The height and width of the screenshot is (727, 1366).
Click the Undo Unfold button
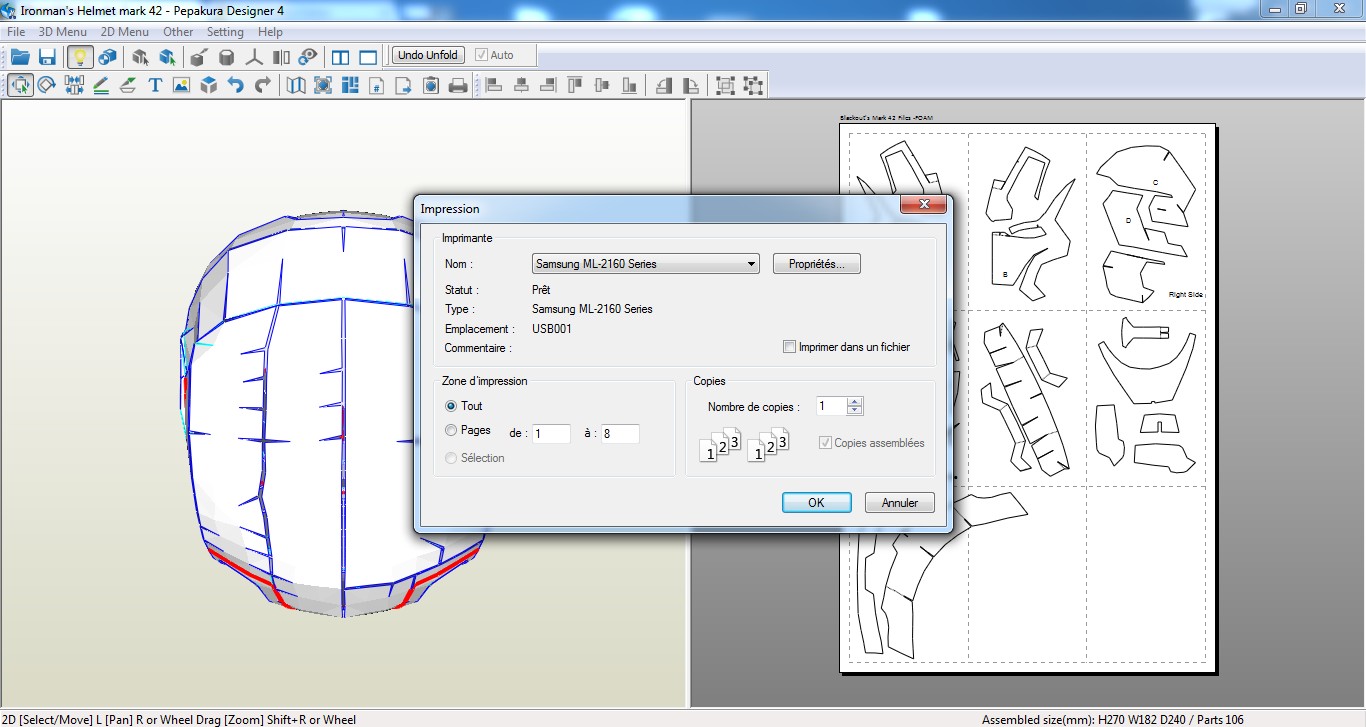click(428, 55)
